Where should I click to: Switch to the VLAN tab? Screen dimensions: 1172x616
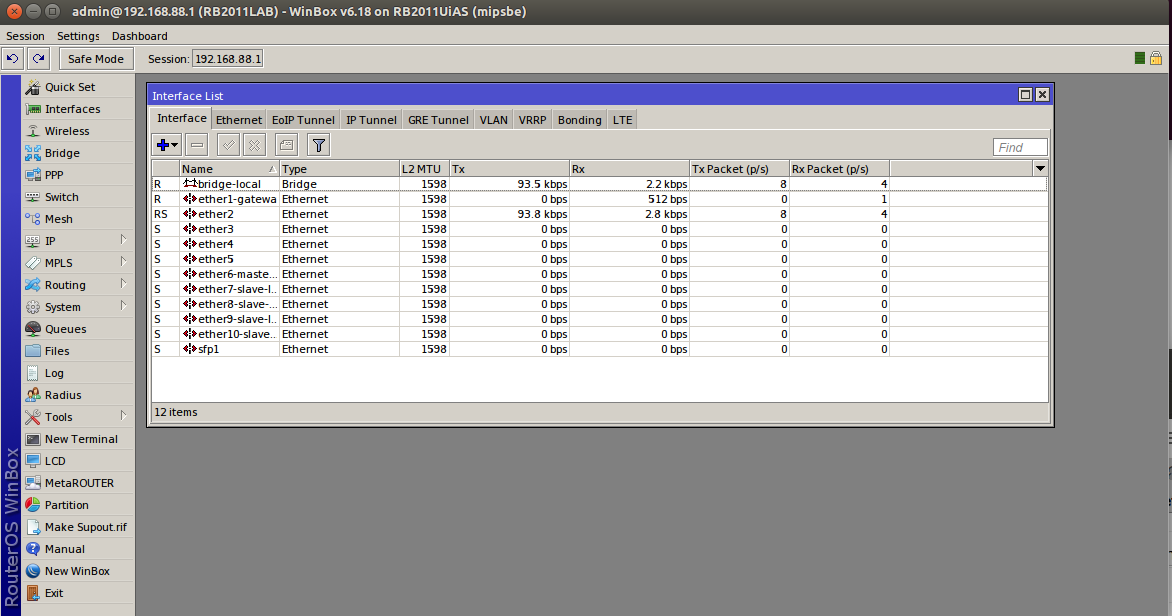493,120
